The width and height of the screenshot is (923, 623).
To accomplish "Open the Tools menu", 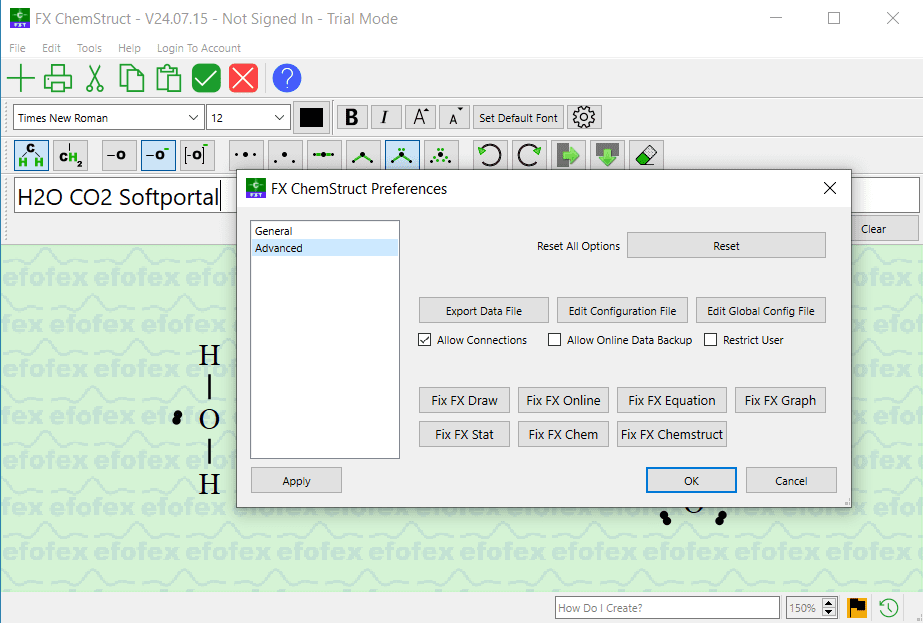I will (x=89, y=48).
